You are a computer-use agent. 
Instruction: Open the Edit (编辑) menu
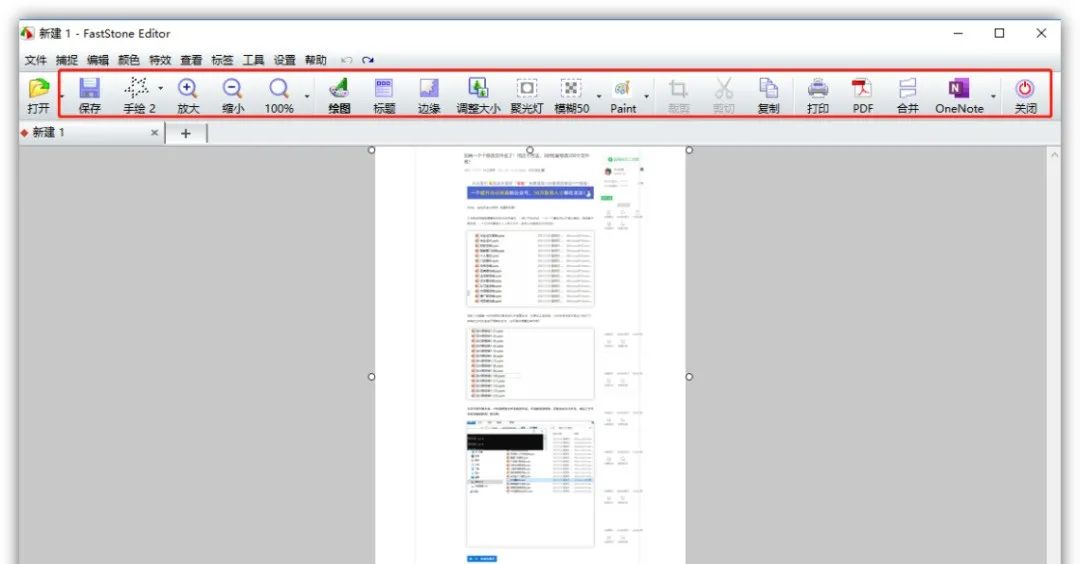[x=98, y=61]
